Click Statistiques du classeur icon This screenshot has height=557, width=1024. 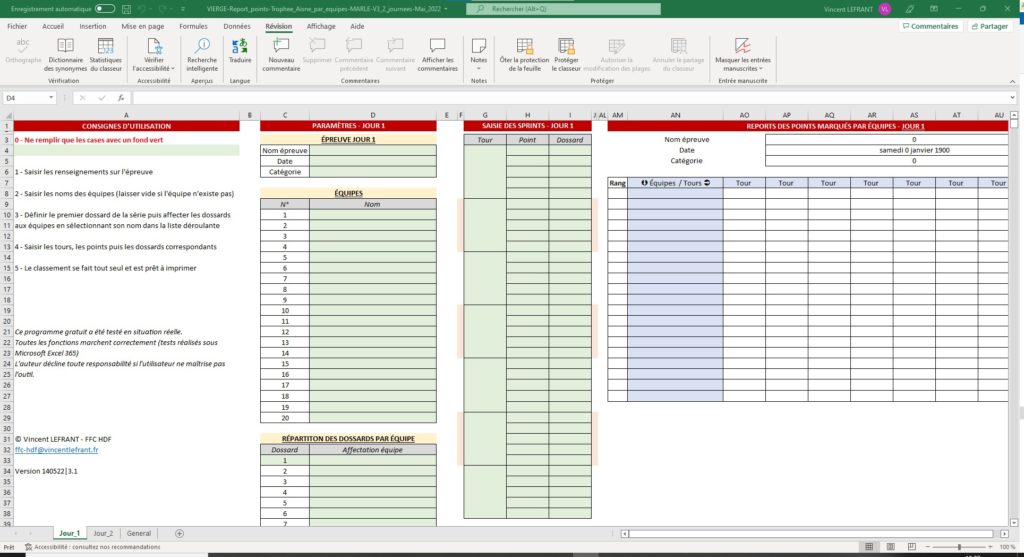pos(105,54)
